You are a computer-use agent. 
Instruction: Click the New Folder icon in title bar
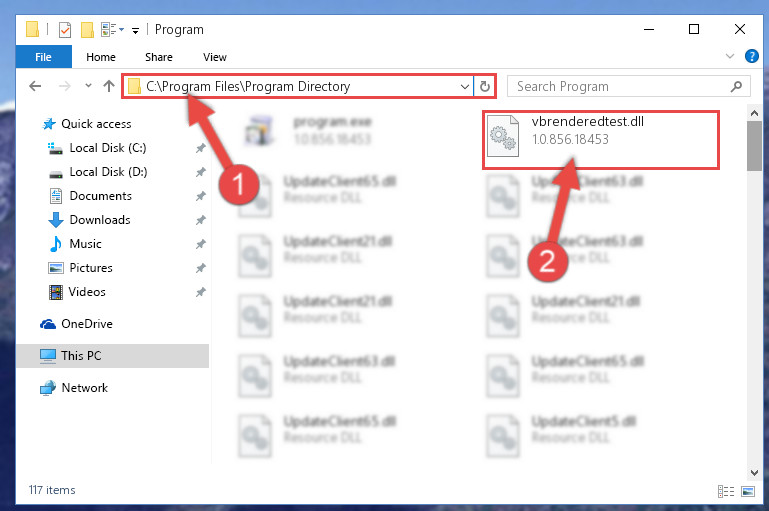pyautogui.click(x=87, y=30)
